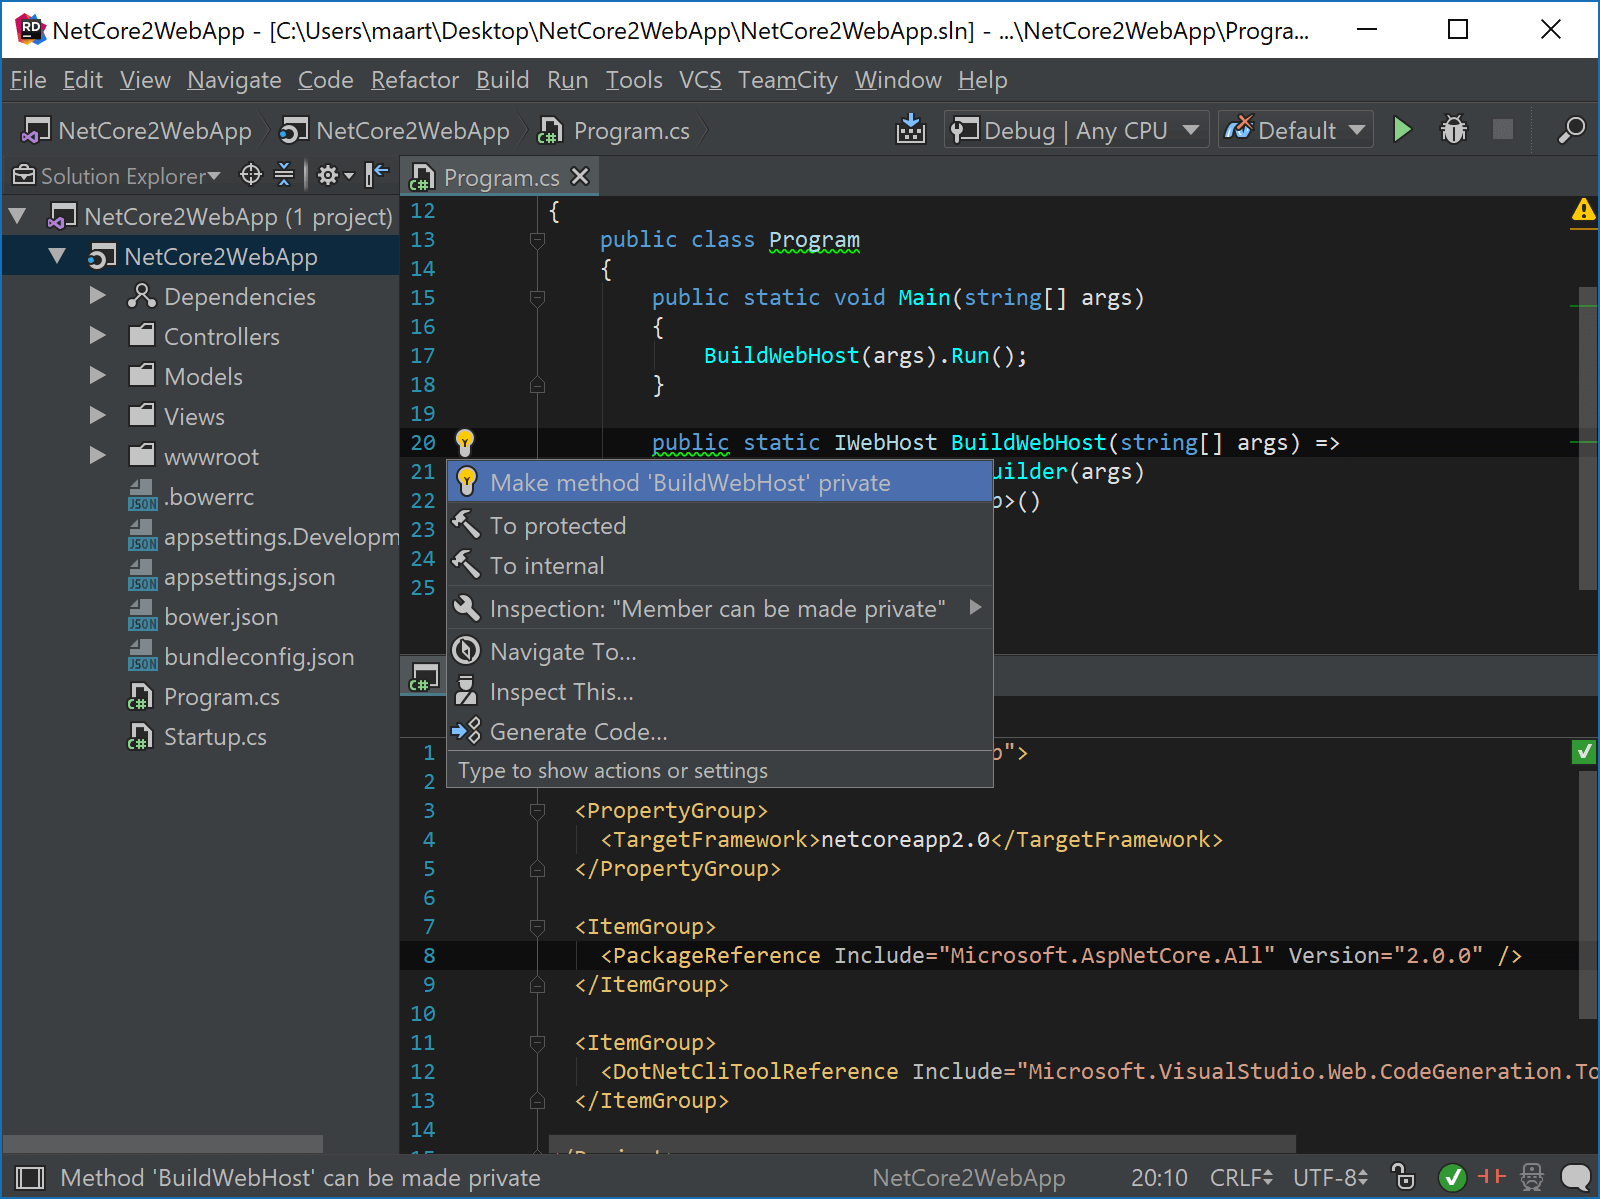Click the NetCore2WebApp solution breadcrumb
The width and height of the screenshot is (1600, 1200).
coord(138,130)
